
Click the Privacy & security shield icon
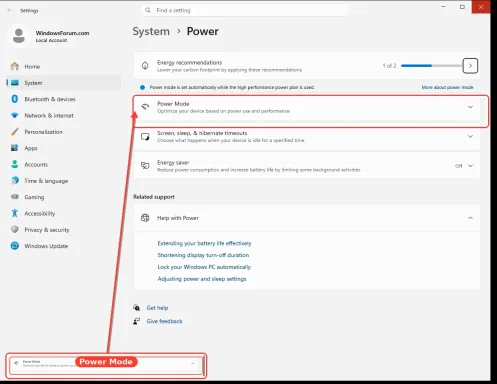(15, 229)
